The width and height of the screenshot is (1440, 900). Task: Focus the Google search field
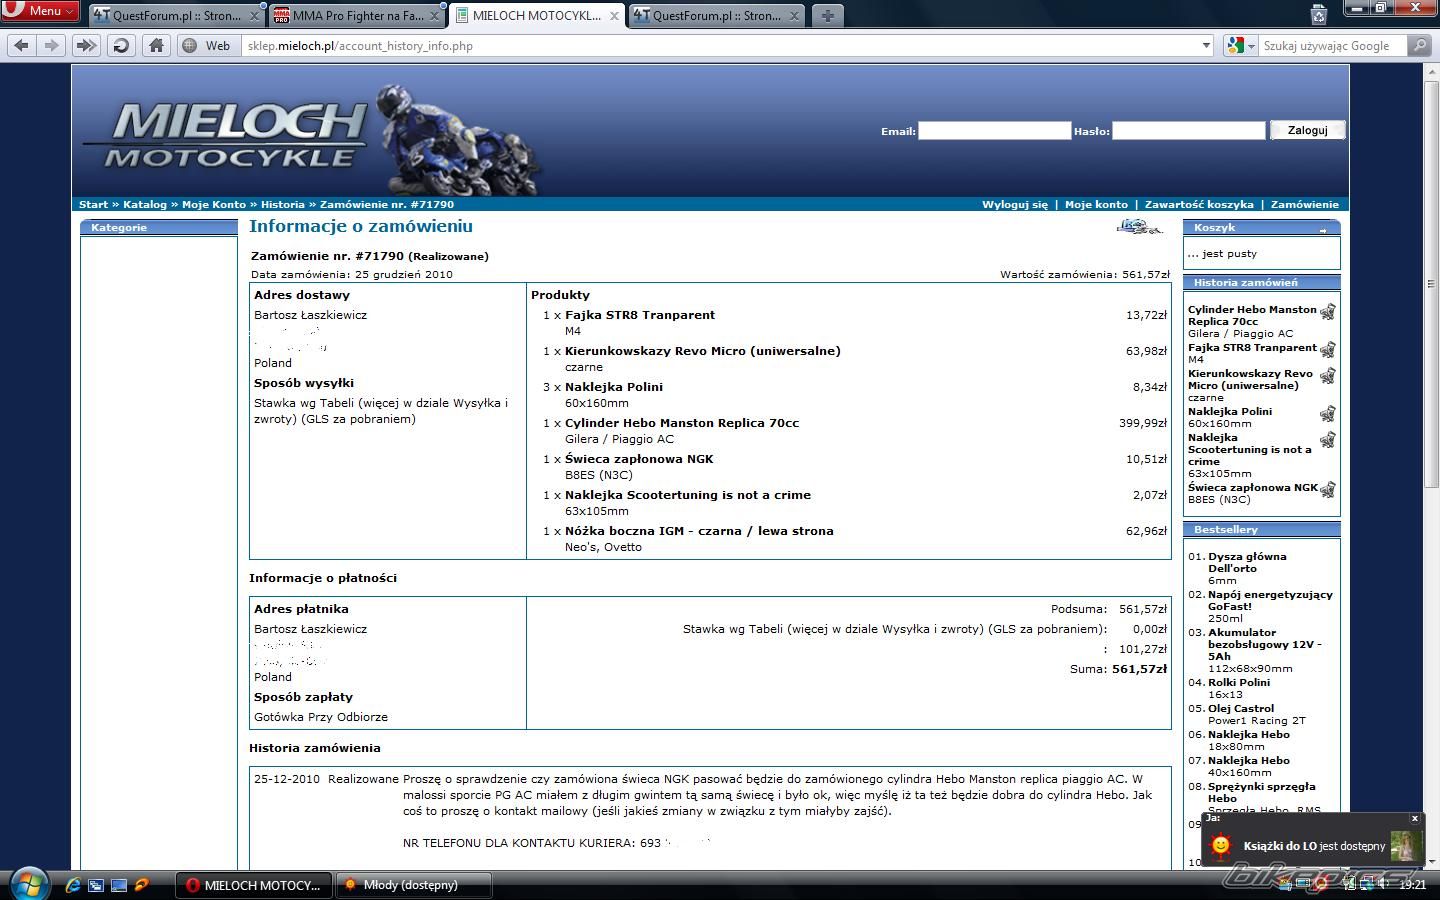(1332, 45)
